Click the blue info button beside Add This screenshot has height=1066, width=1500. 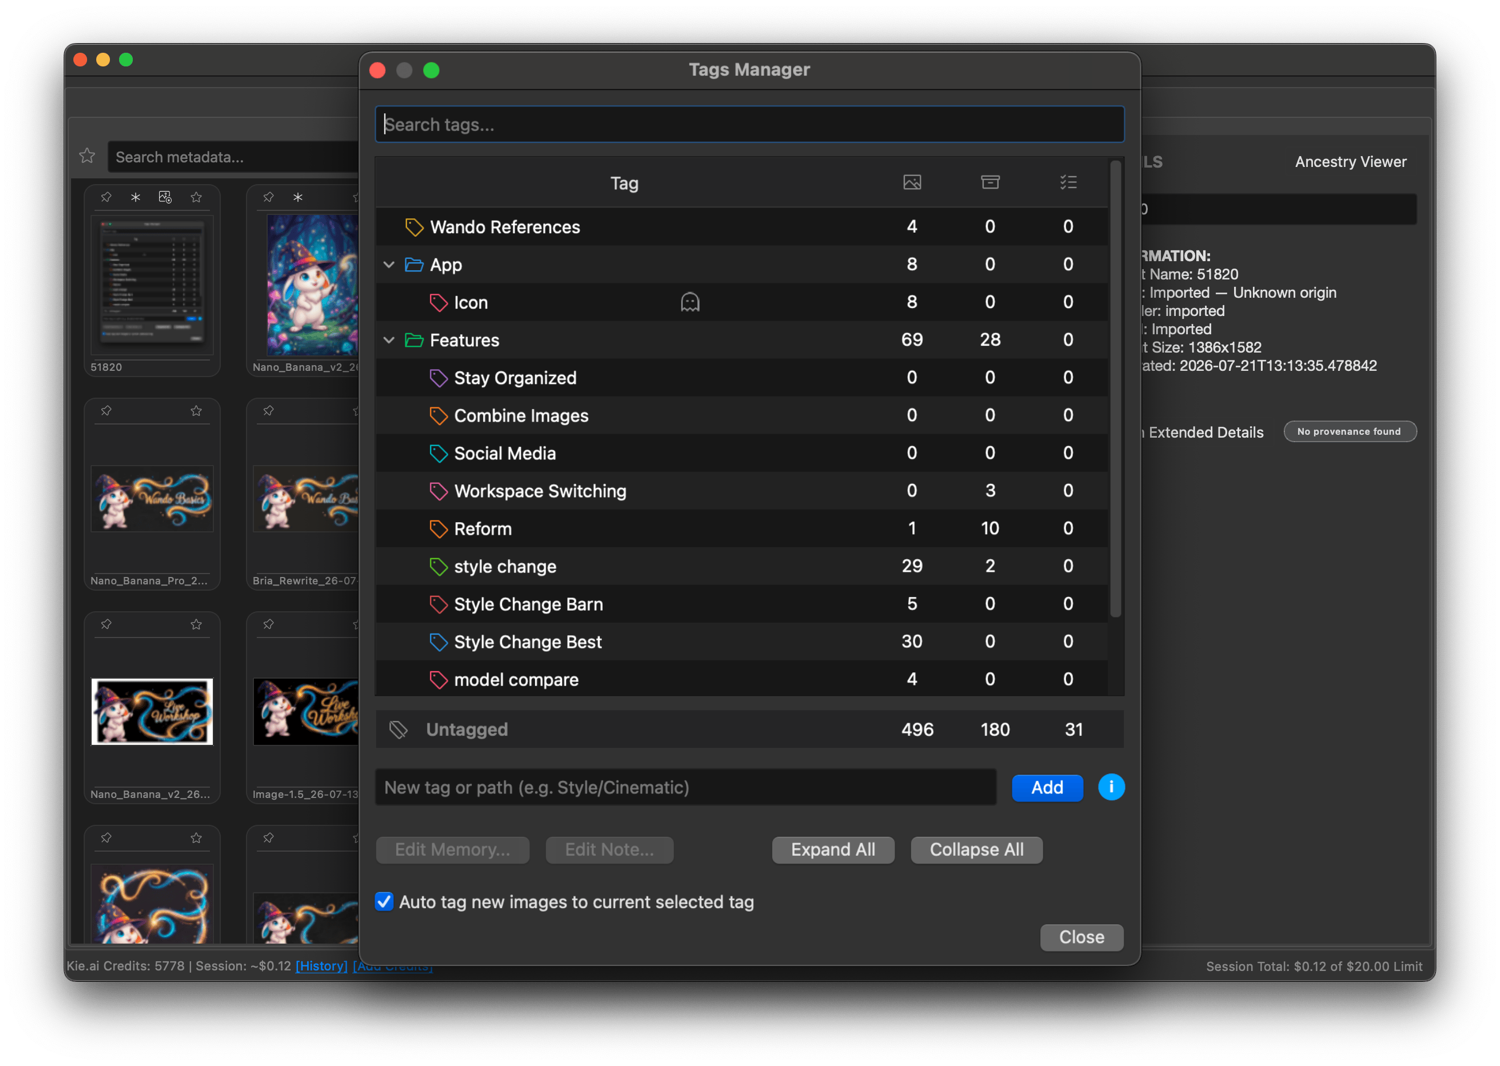tap(1111, 787)
